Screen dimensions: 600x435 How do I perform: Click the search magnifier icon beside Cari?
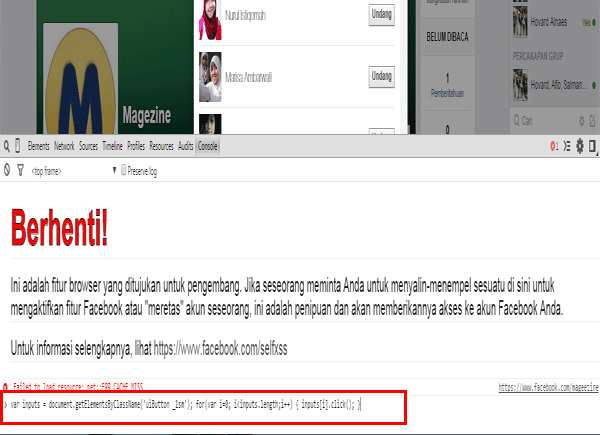click(517, 121)
